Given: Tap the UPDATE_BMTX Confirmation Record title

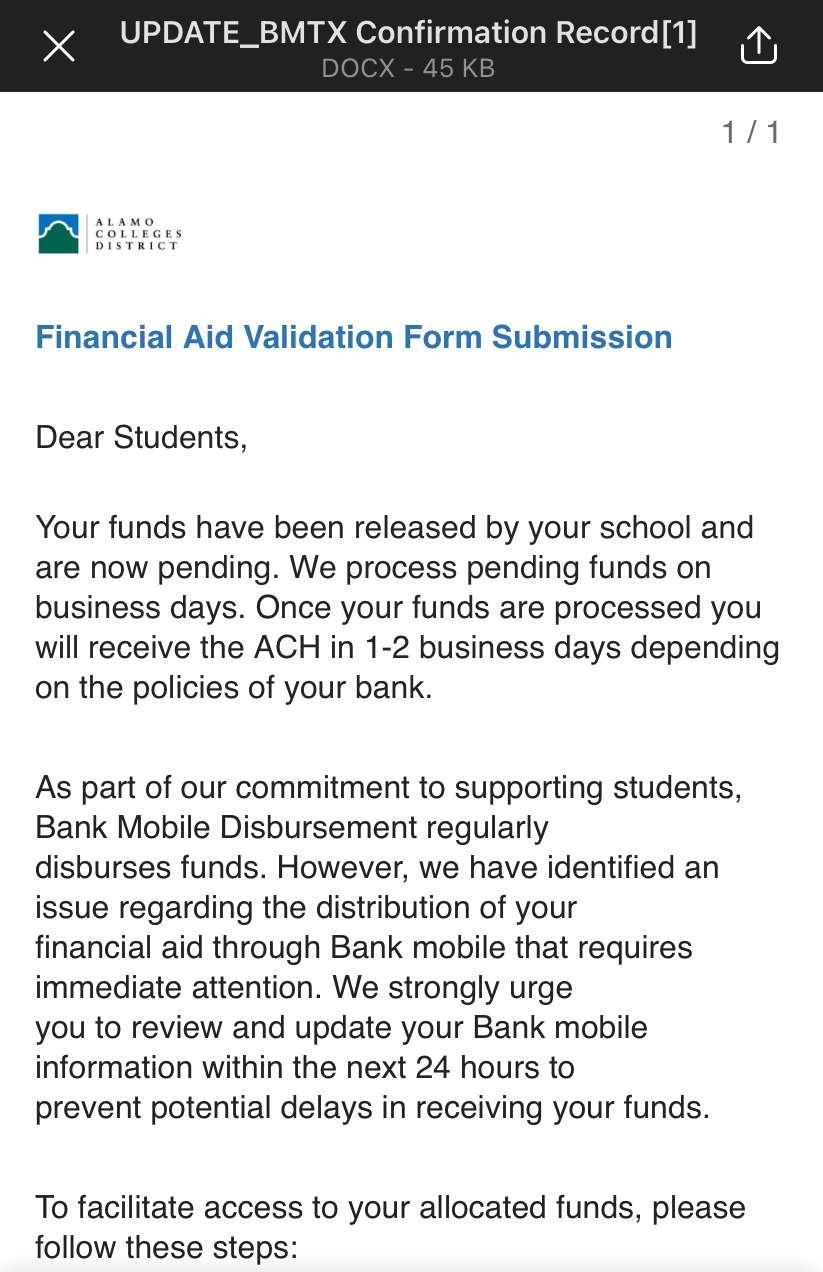Looking at the screenshot, I should pos(408,32).
